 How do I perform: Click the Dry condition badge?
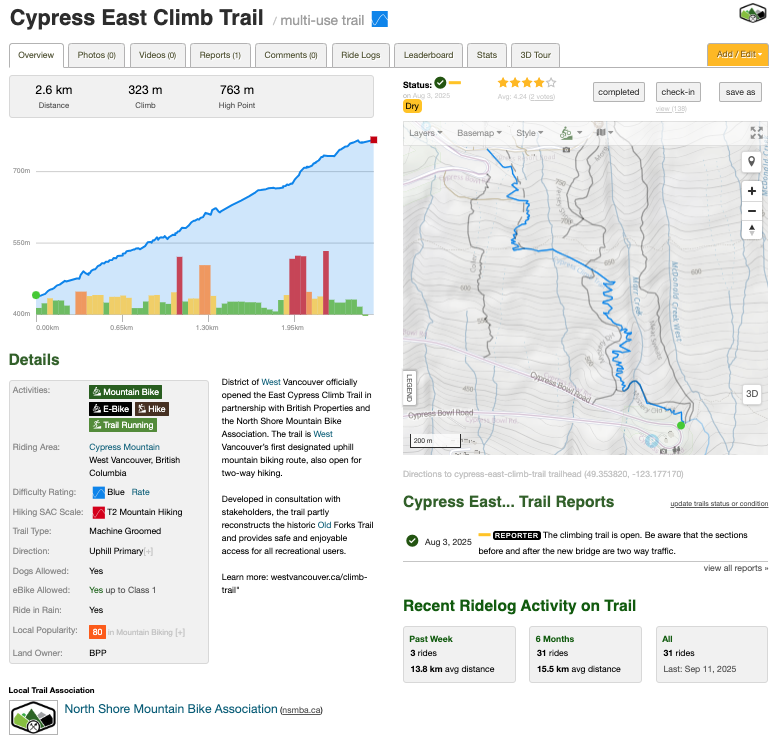[412, 106]
